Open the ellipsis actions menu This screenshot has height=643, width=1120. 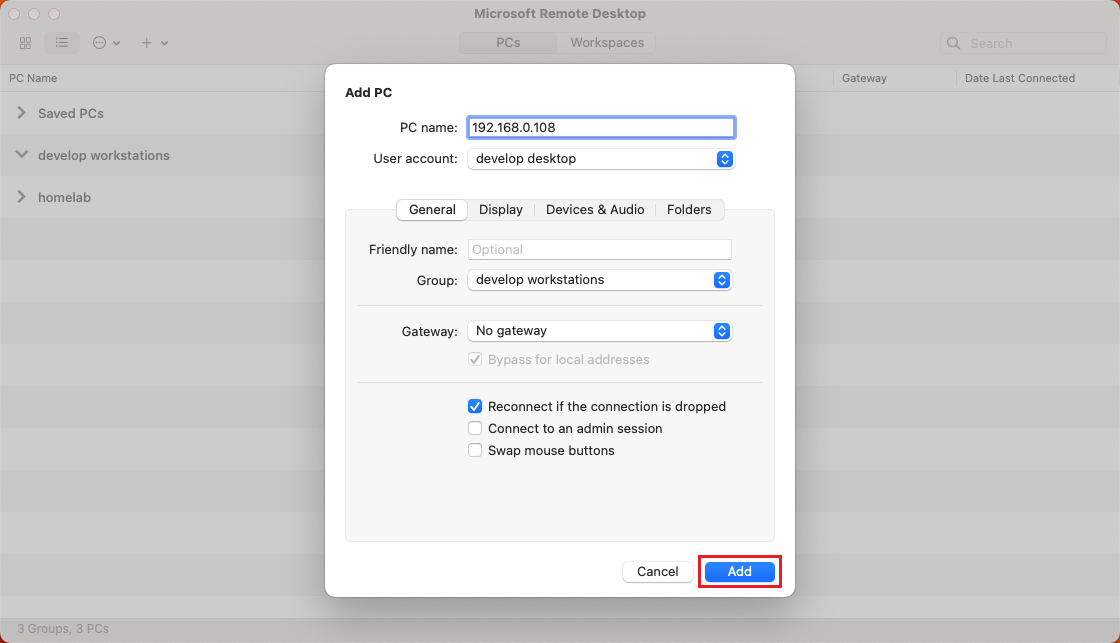pos(106,43)
